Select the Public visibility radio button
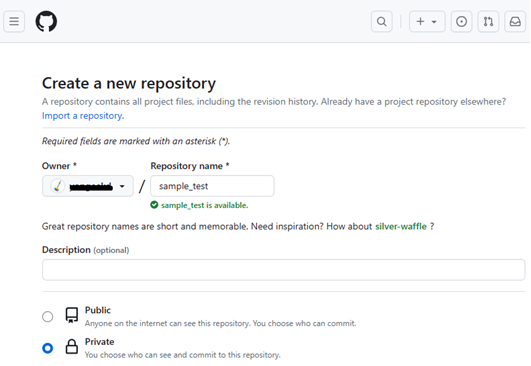 47,317
